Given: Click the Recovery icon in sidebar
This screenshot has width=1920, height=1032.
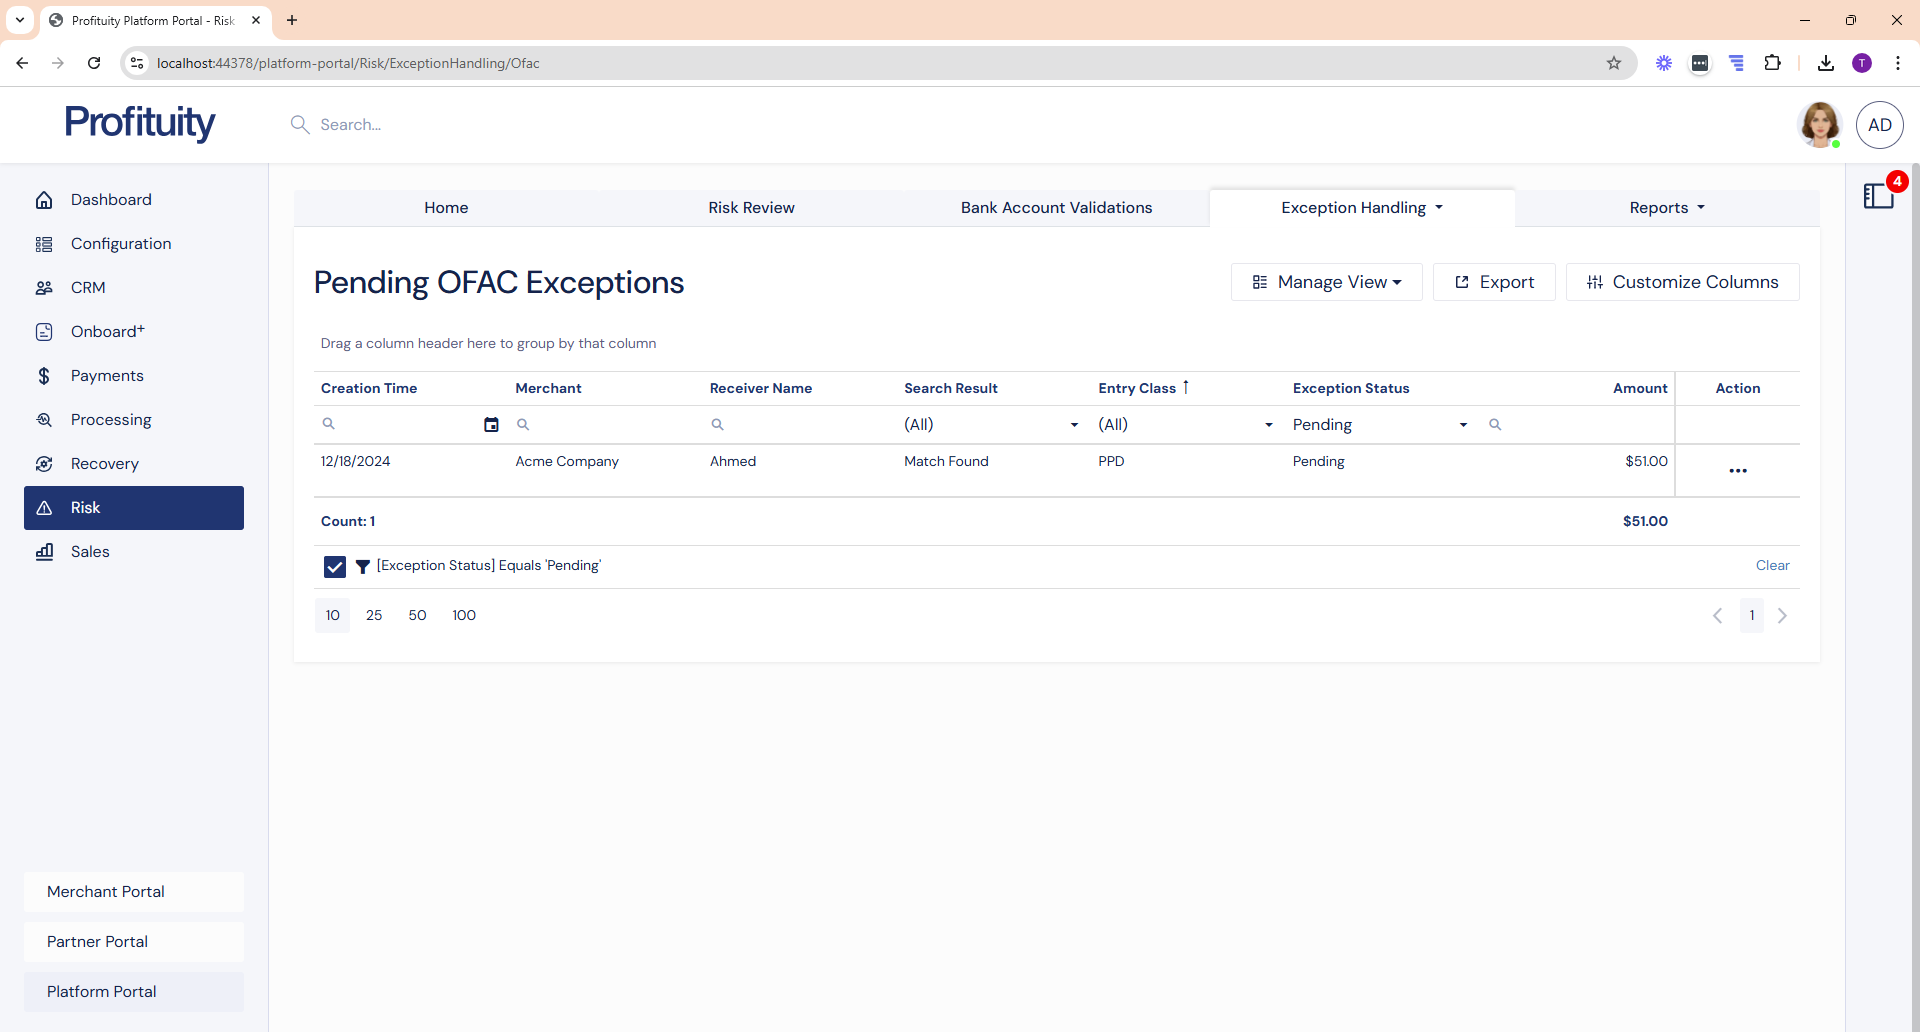Looking at the screenshot, I should click(x=44, y=464).
